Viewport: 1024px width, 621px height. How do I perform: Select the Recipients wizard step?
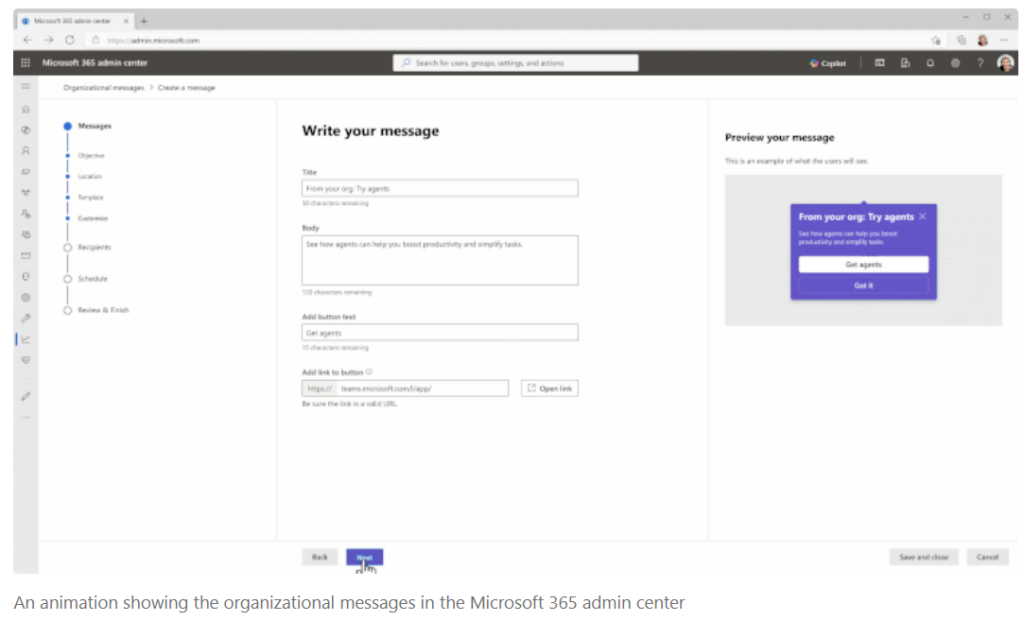pyautogui.click(x=88, y=247)
